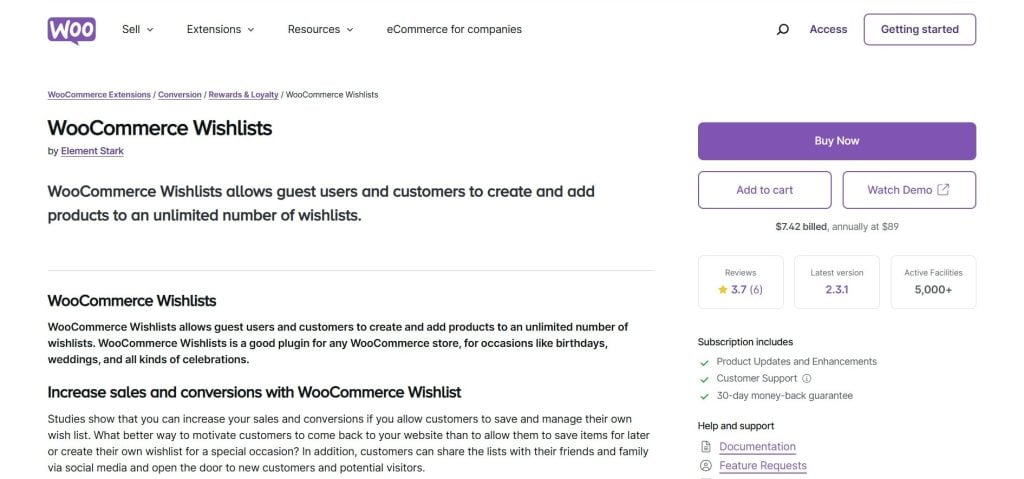Expand the Sell dropdown menu
This screenshot has height=479, width=1024.
(x=138, y=30)
